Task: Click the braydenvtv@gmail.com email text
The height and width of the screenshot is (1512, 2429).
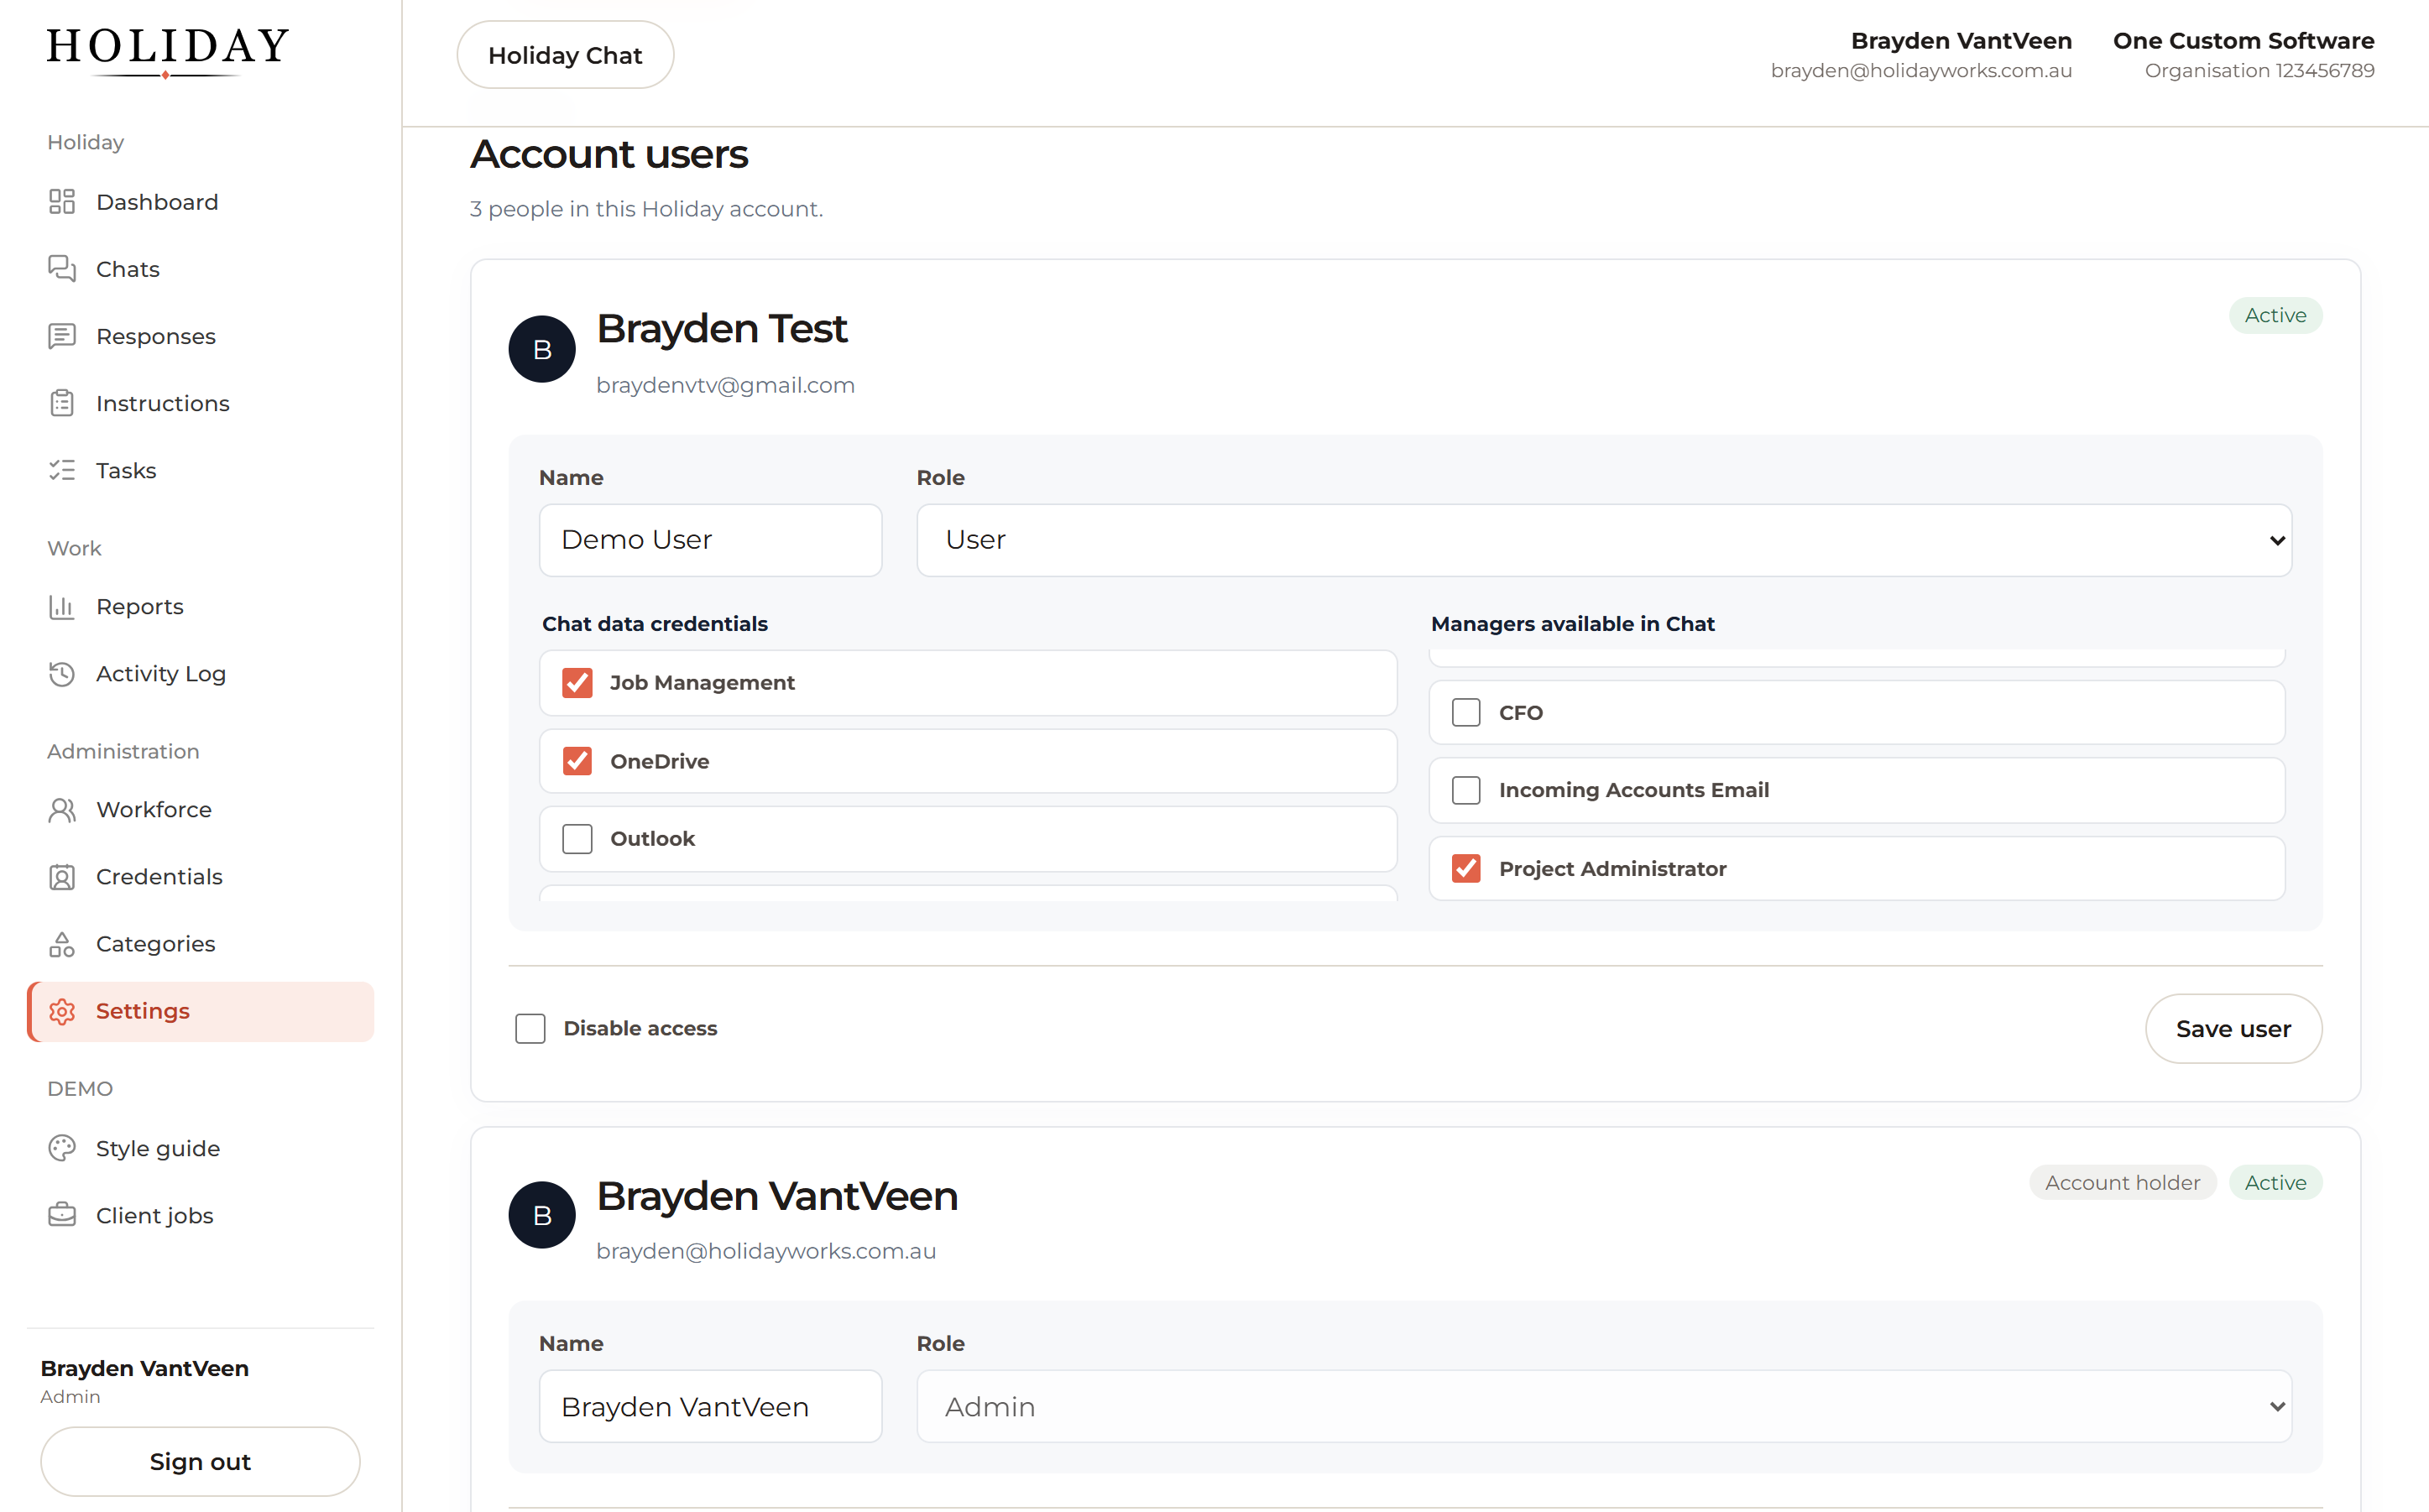Action: coord(725,385)
